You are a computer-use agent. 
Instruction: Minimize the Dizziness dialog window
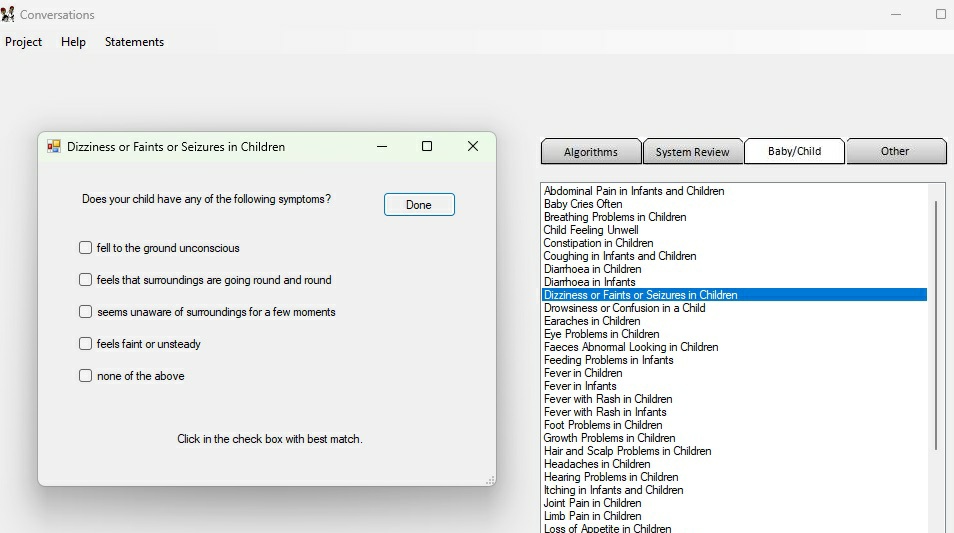(x=382, y=147)
